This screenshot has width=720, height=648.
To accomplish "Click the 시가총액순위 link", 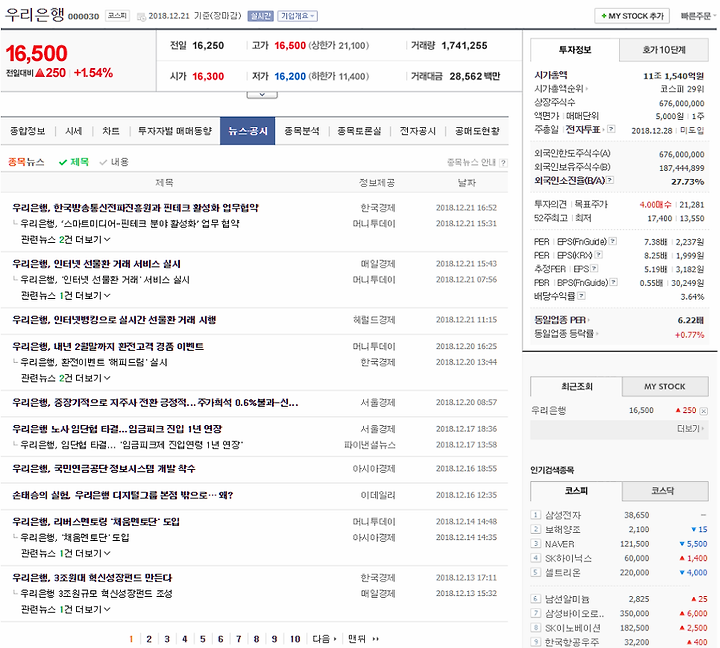I will (x=561, y=89).
